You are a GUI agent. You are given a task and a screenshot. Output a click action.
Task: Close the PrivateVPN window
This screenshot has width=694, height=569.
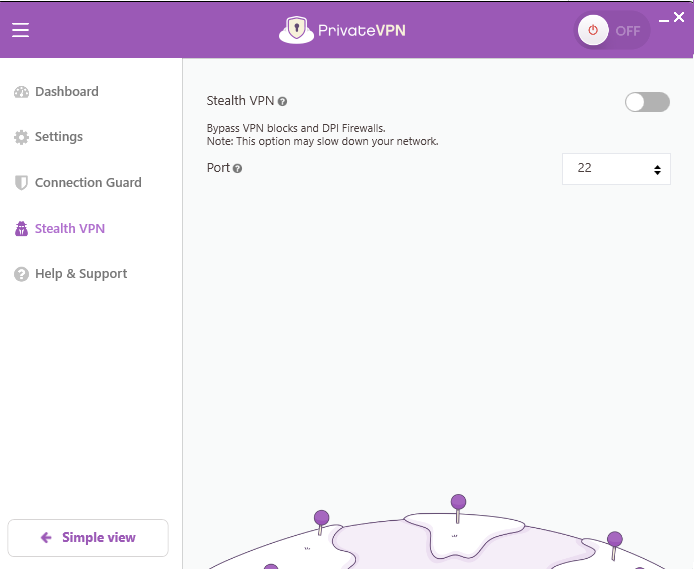679,17
